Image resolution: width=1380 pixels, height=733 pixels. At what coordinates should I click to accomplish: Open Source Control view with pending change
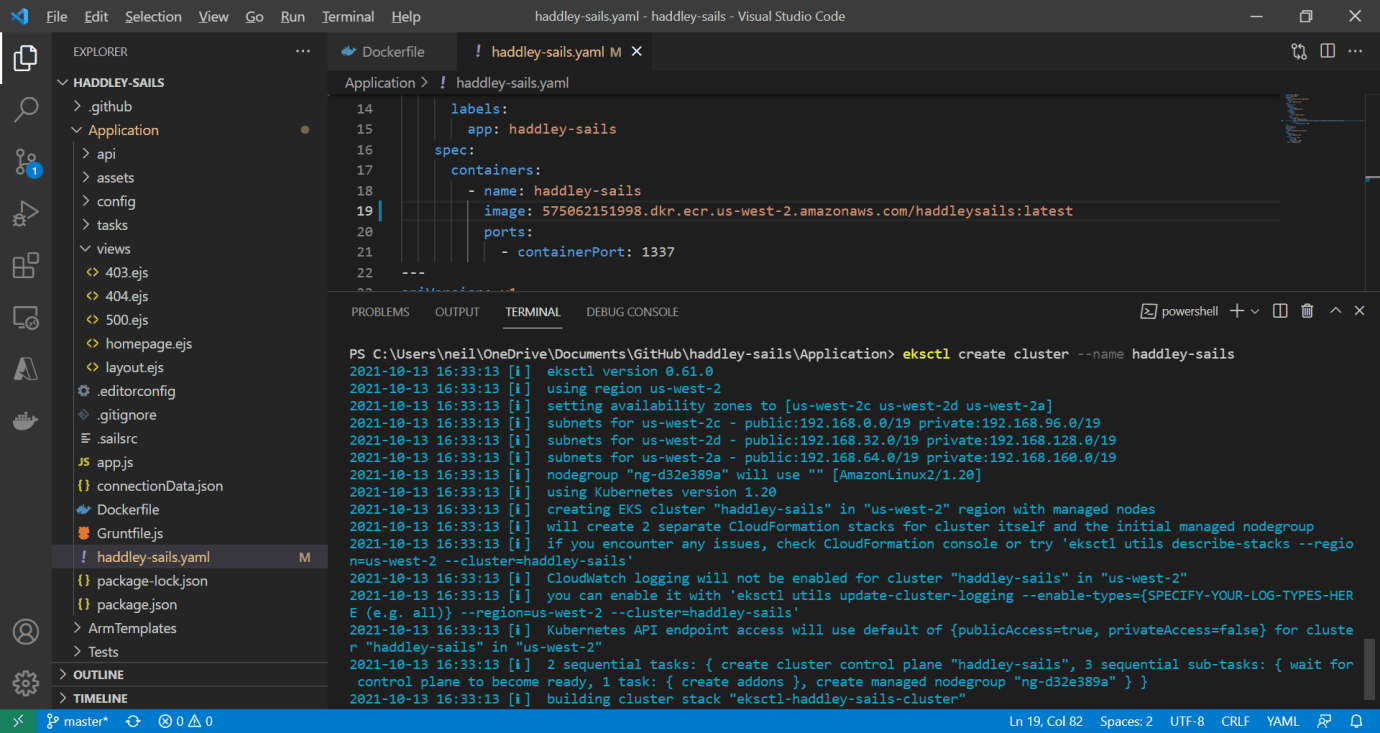(x=26, y=162)
